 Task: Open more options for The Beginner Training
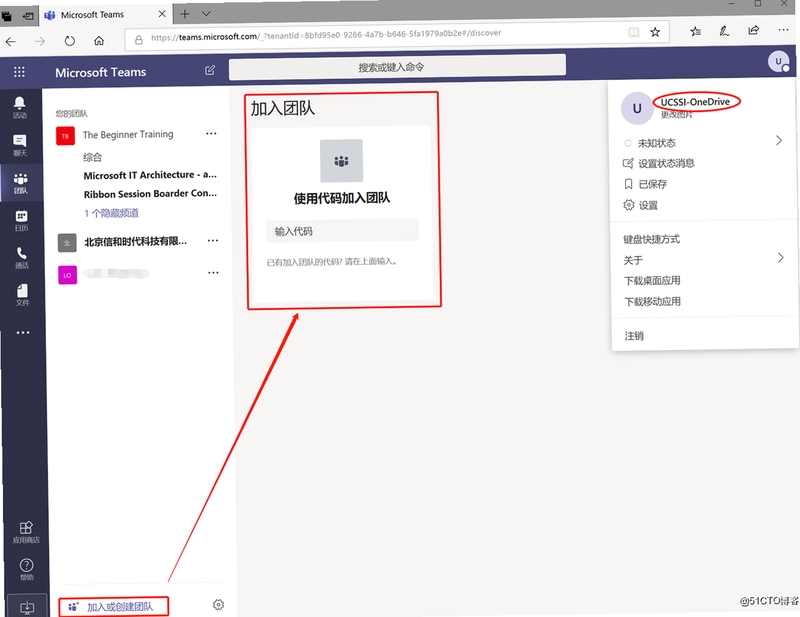tap(211, 134)
